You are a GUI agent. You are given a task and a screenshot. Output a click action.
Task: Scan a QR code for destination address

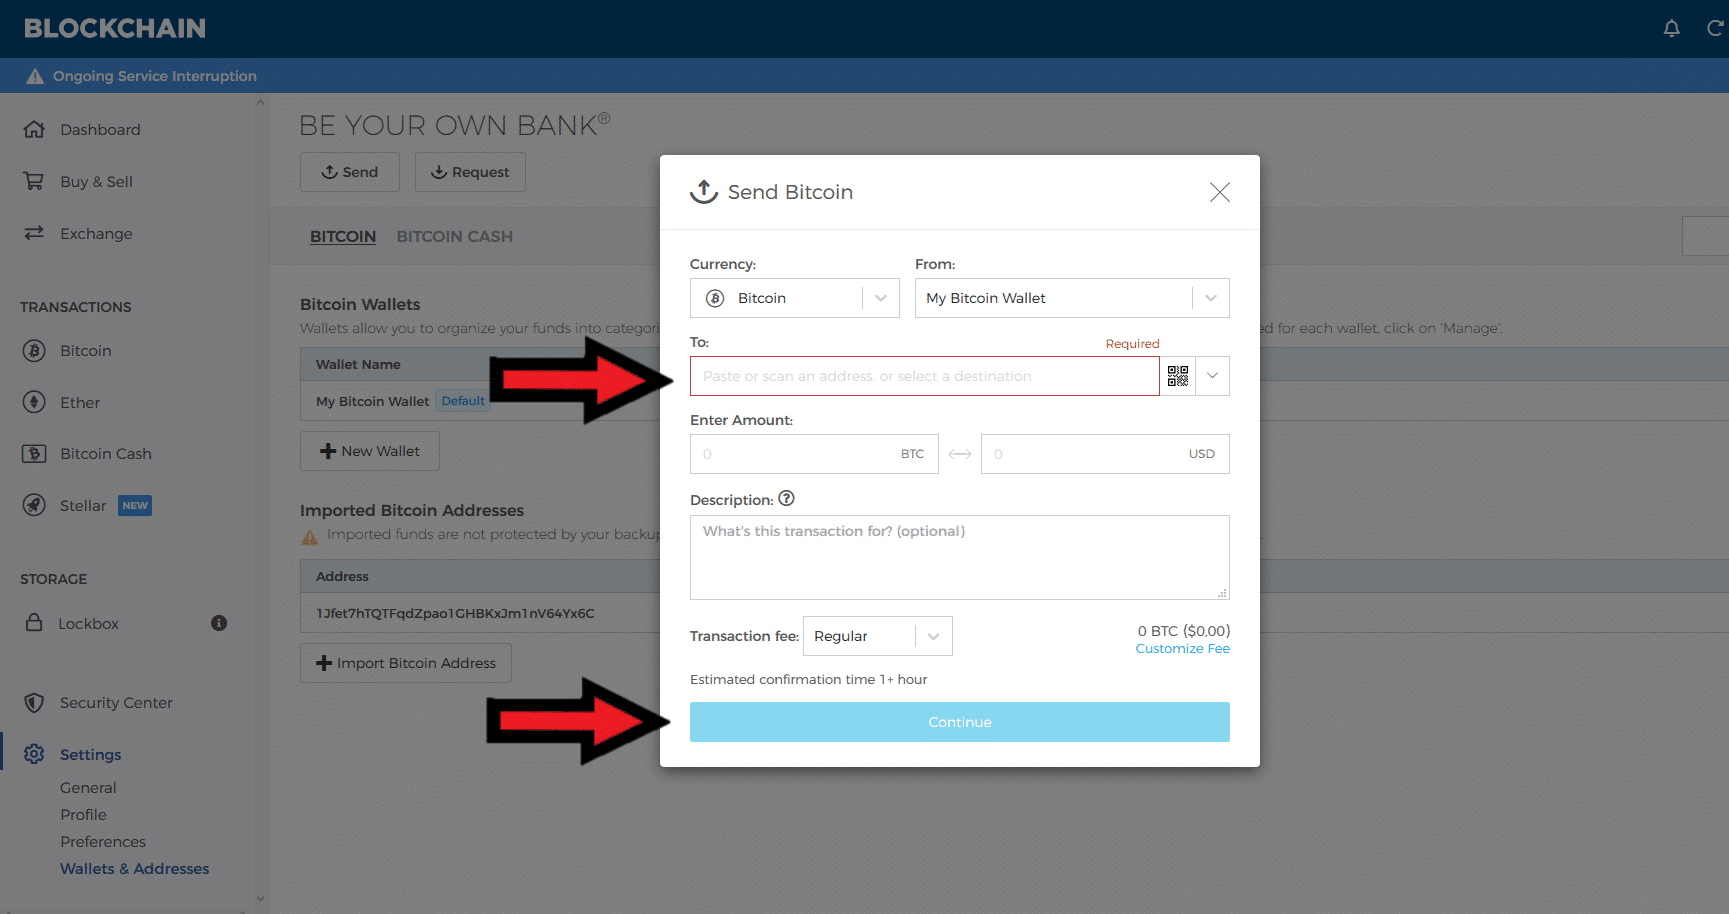coord(1178,376)
